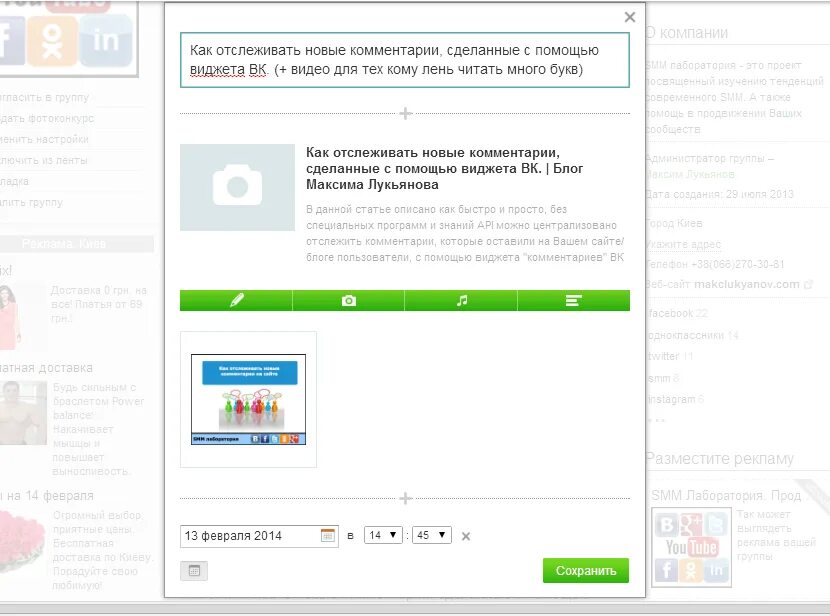830x616 pixels.
Task: Click the instagram tag in the background sidebar
Action: click(x=672, y=399)
